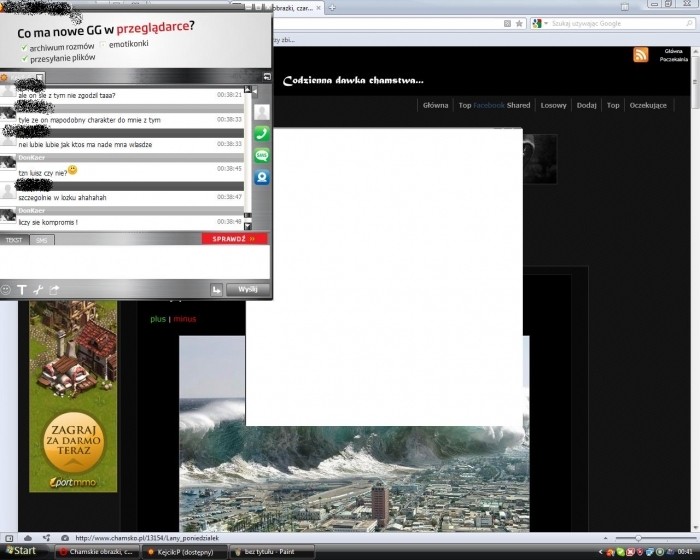
Task: Click the green SMS icon in chat sidebar
Action: point(262,155)
